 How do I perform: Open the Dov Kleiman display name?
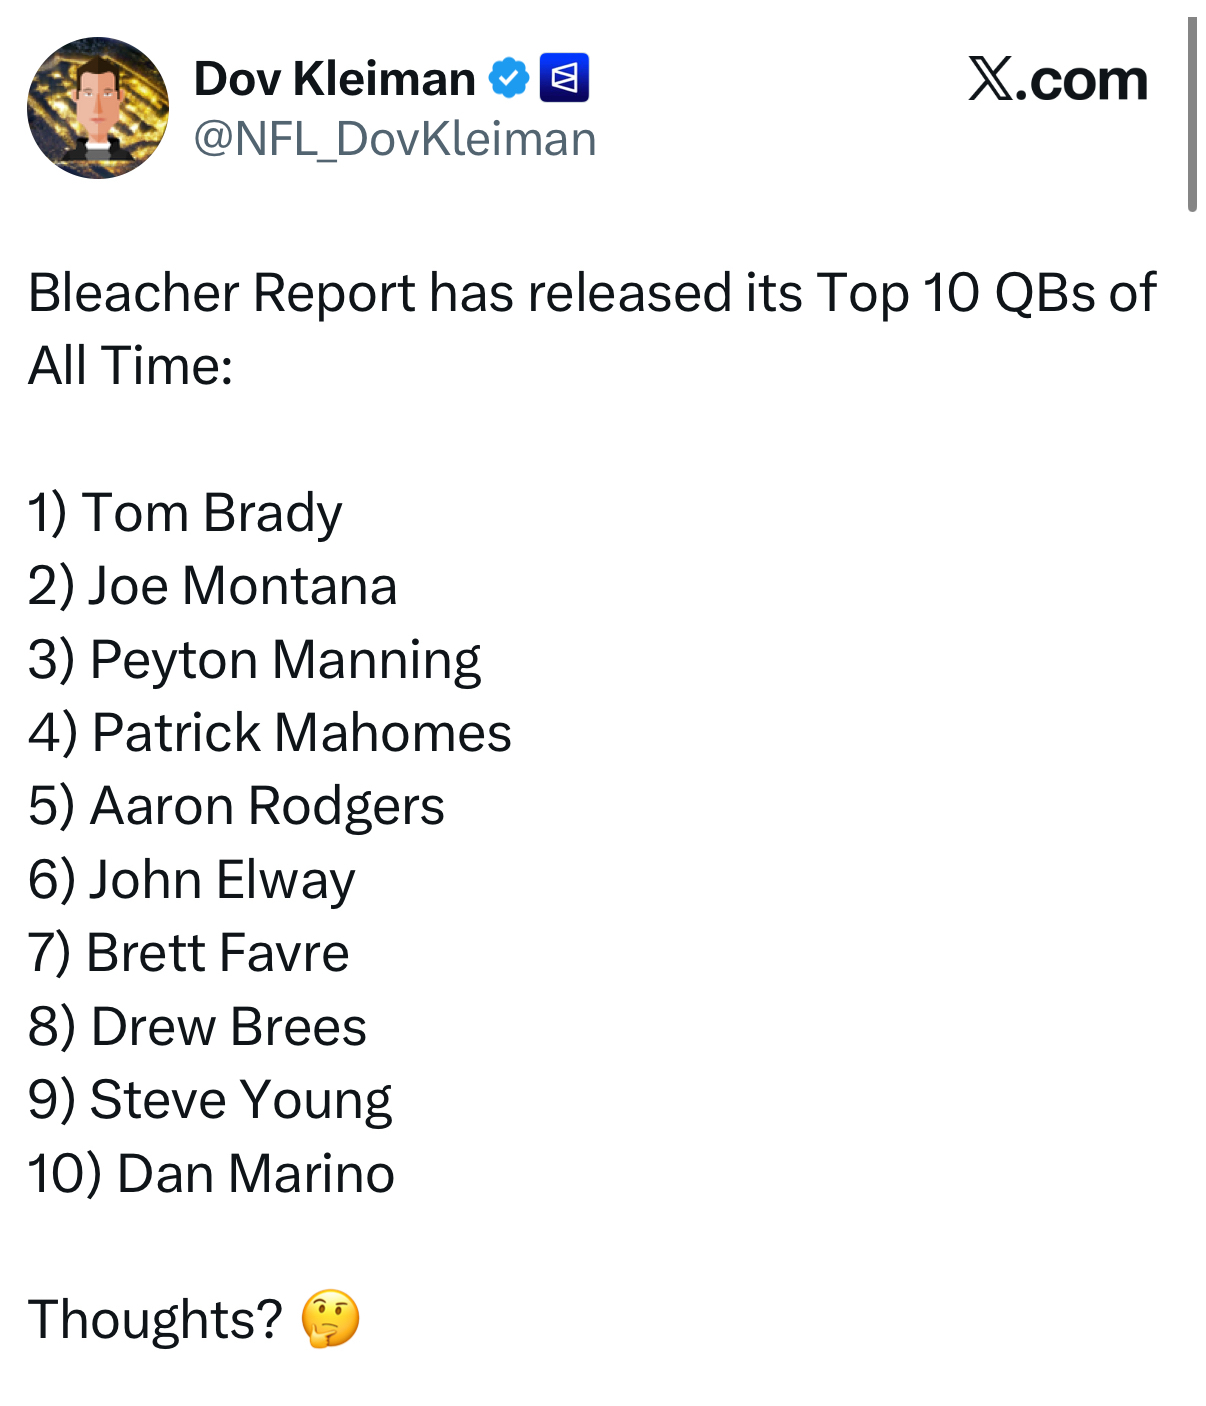(x=334, y=79)
